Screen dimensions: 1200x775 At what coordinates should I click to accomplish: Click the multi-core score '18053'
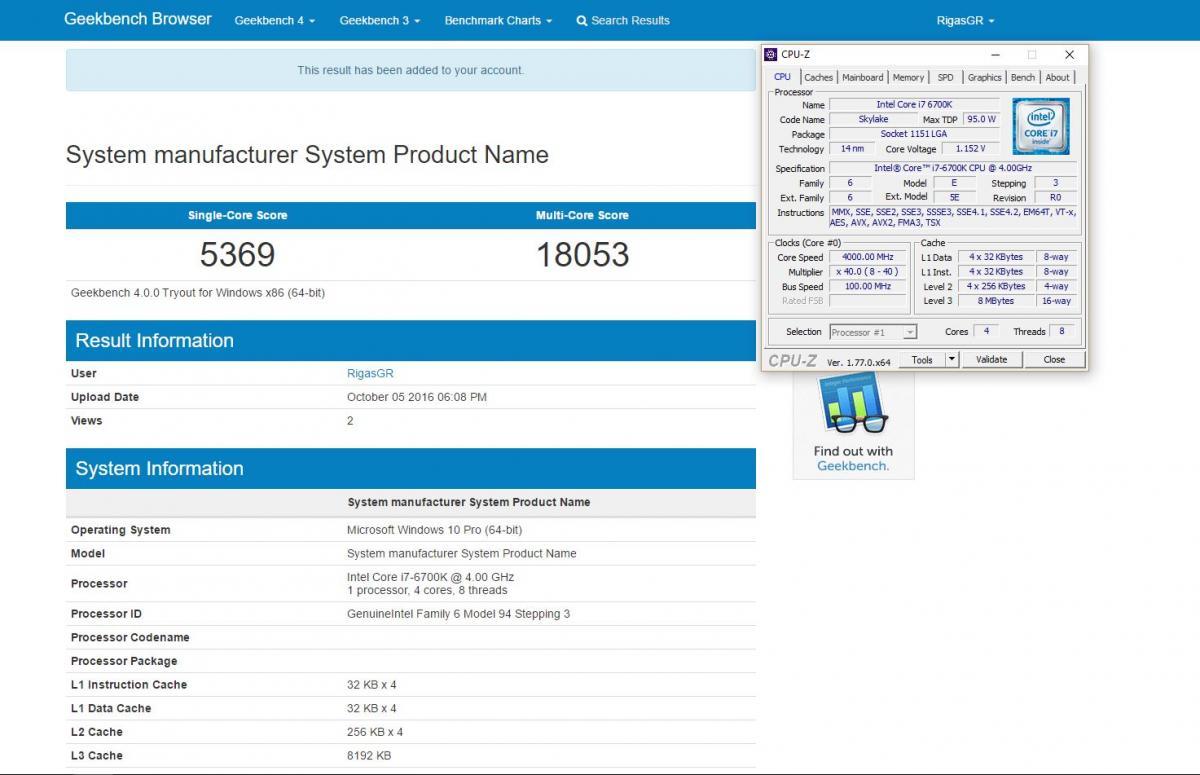coord(583,254)
